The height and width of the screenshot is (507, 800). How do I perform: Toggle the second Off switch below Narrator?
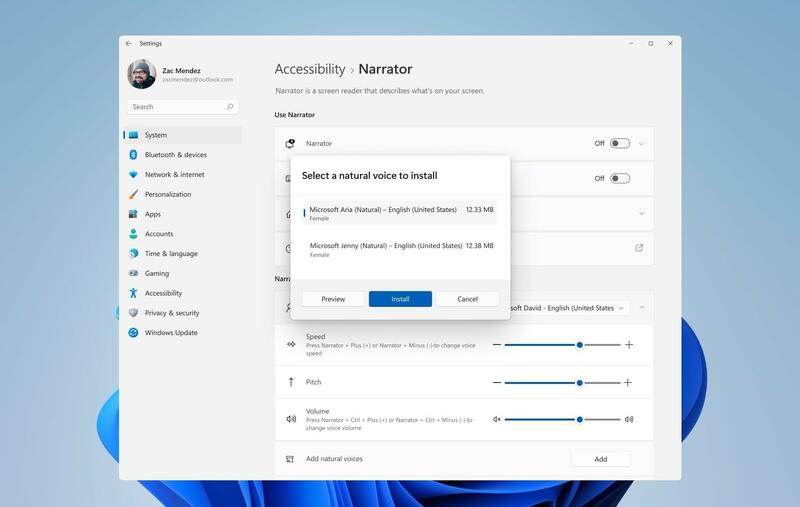pos(620,179)
